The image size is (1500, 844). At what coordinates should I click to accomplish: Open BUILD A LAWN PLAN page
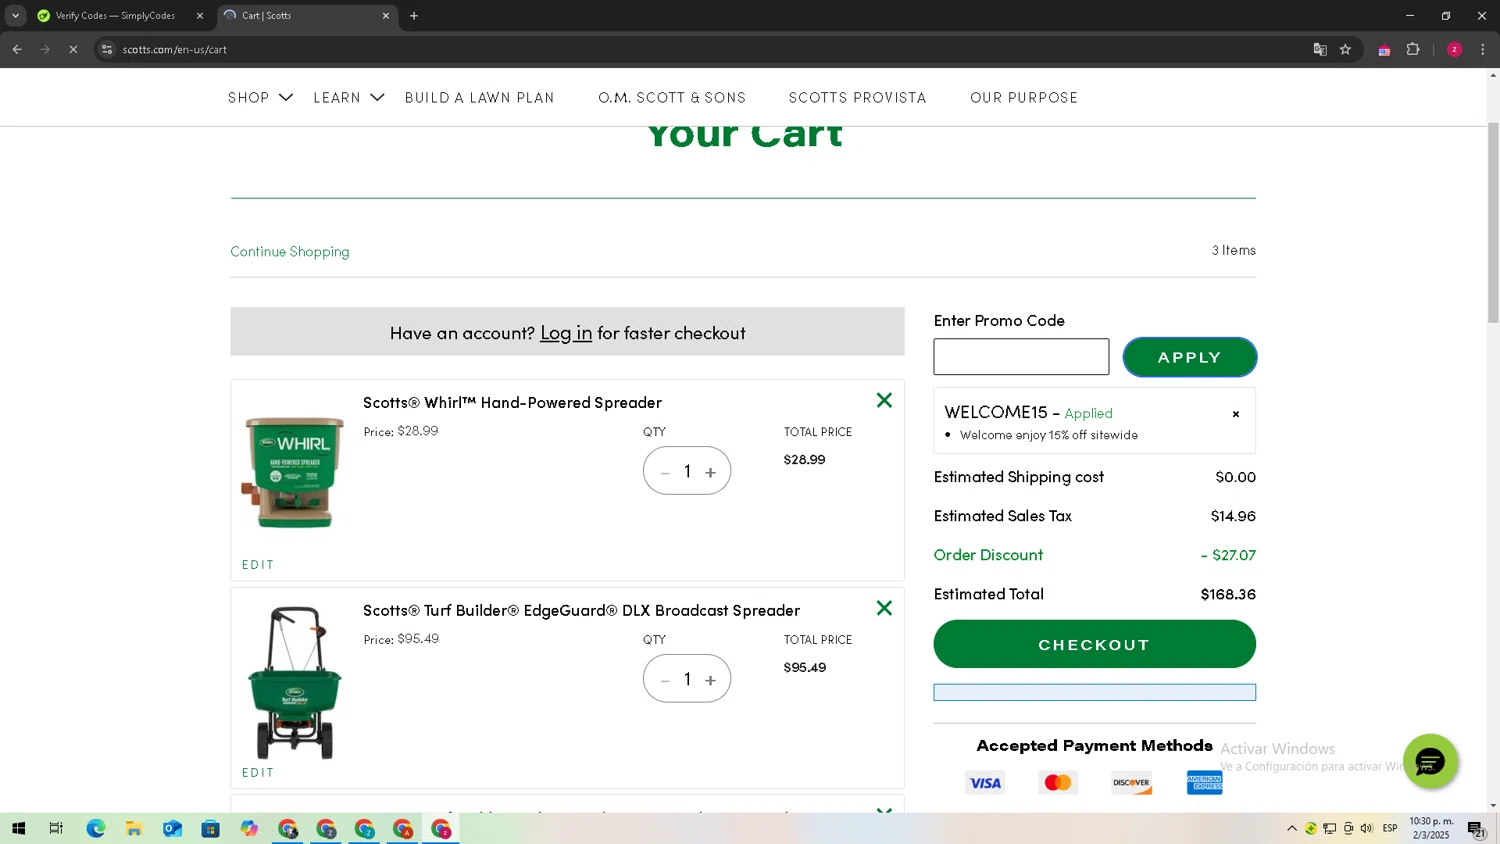[479, 97]
